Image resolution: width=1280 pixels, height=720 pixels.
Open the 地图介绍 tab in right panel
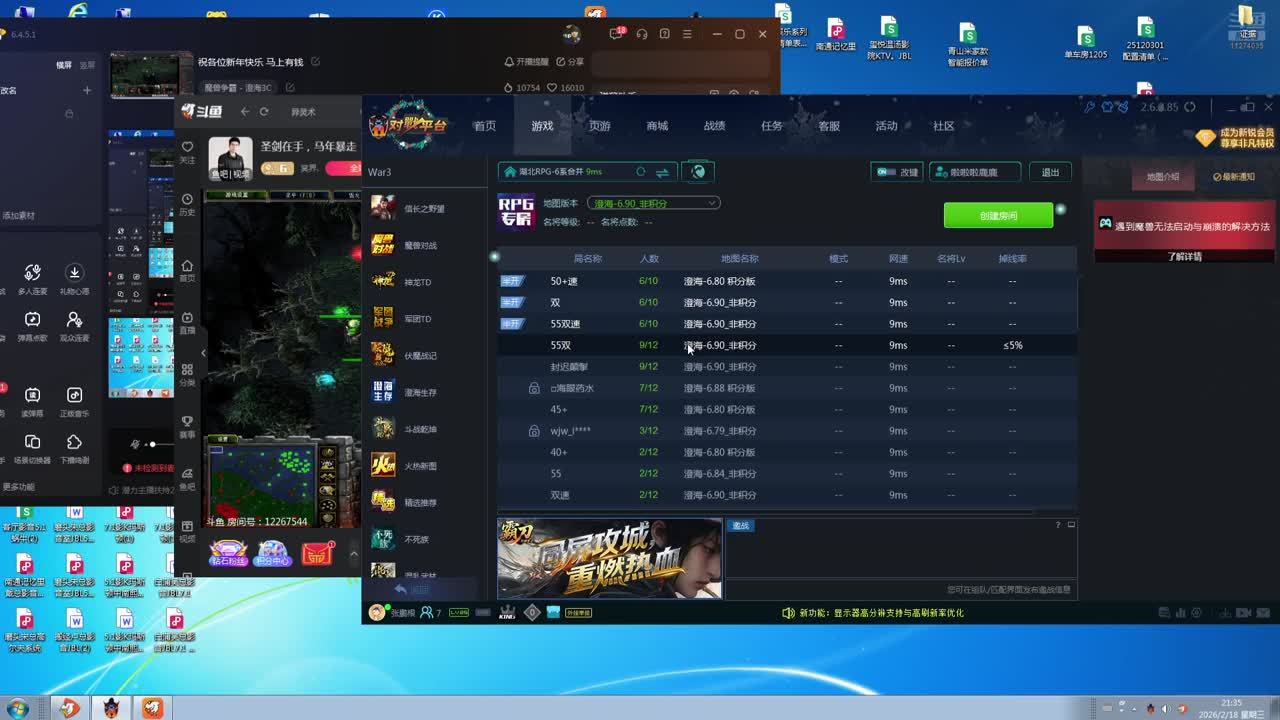pyautogui.click(x=1162, y=177)
